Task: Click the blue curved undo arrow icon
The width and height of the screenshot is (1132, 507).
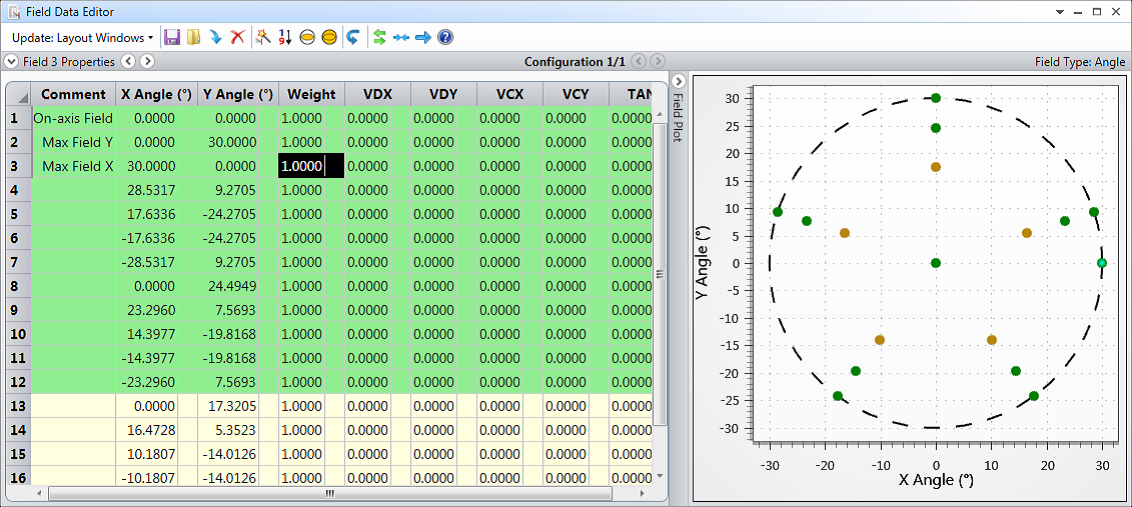Action: [352, 38]
